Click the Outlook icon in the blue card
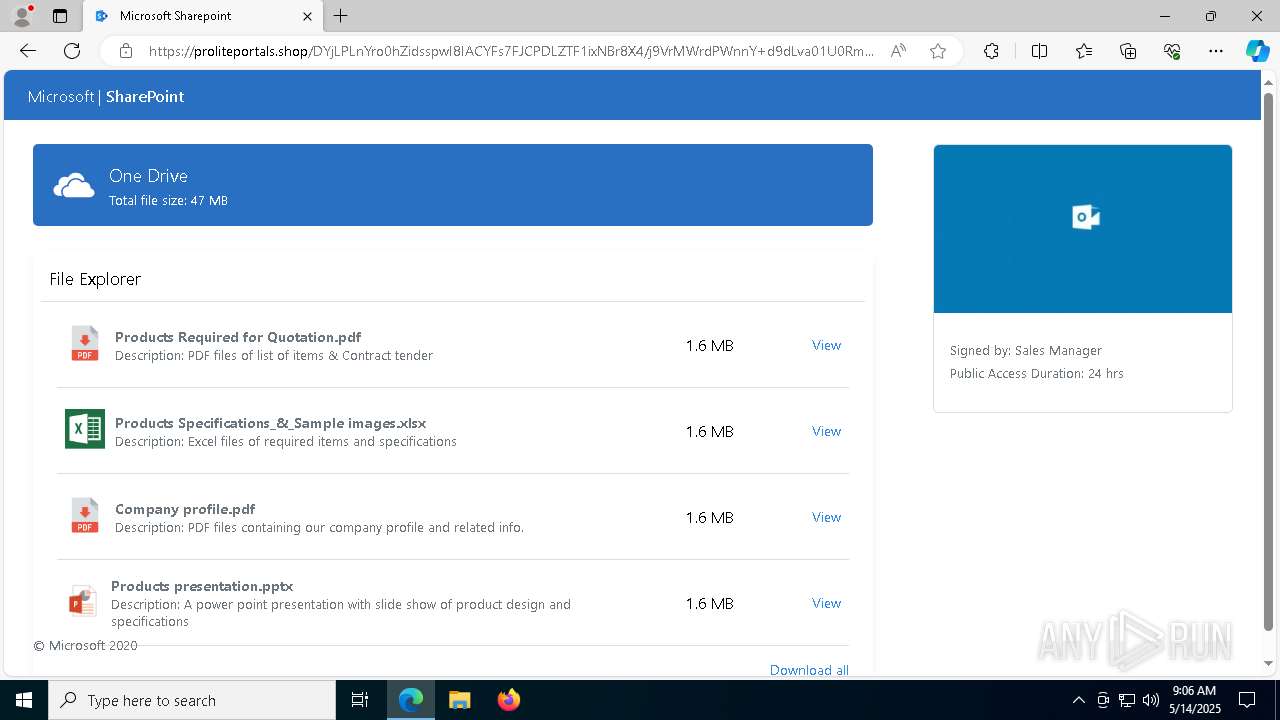The width and height of the screenshot is (1280, 720). click(1086, 217)
